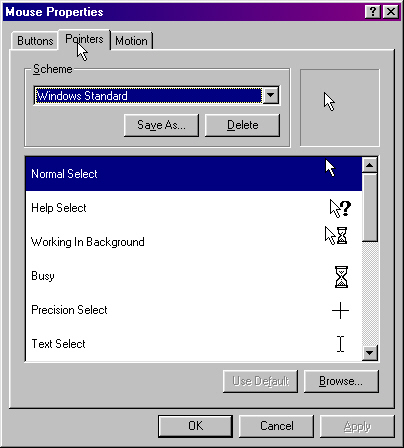This screenshot has width=404, height=448.
Task: Select the Normal Select arrow pointer icon
Action: click(x=330, y=168)
